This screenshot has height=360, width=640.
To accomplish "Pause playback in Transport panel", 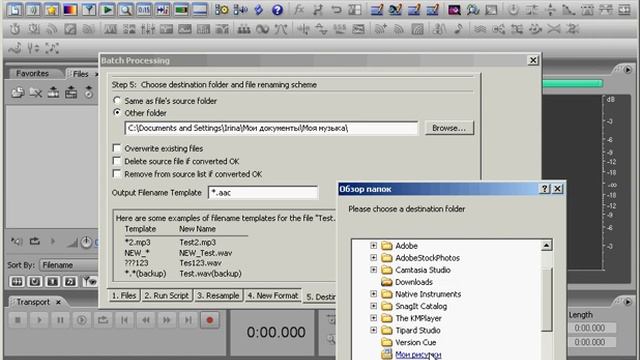I will 60,320.
